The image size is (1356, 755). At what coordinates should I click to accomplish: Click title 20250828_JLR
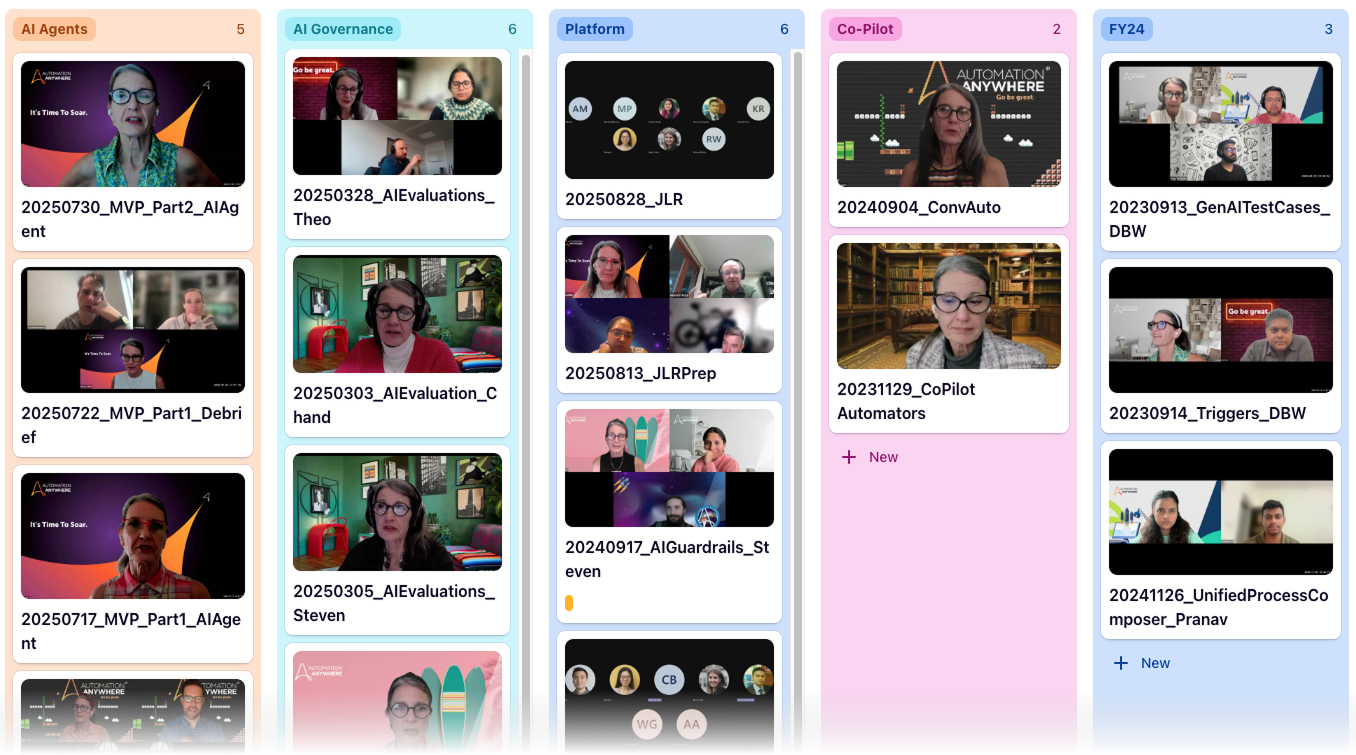tap(624, 199)
